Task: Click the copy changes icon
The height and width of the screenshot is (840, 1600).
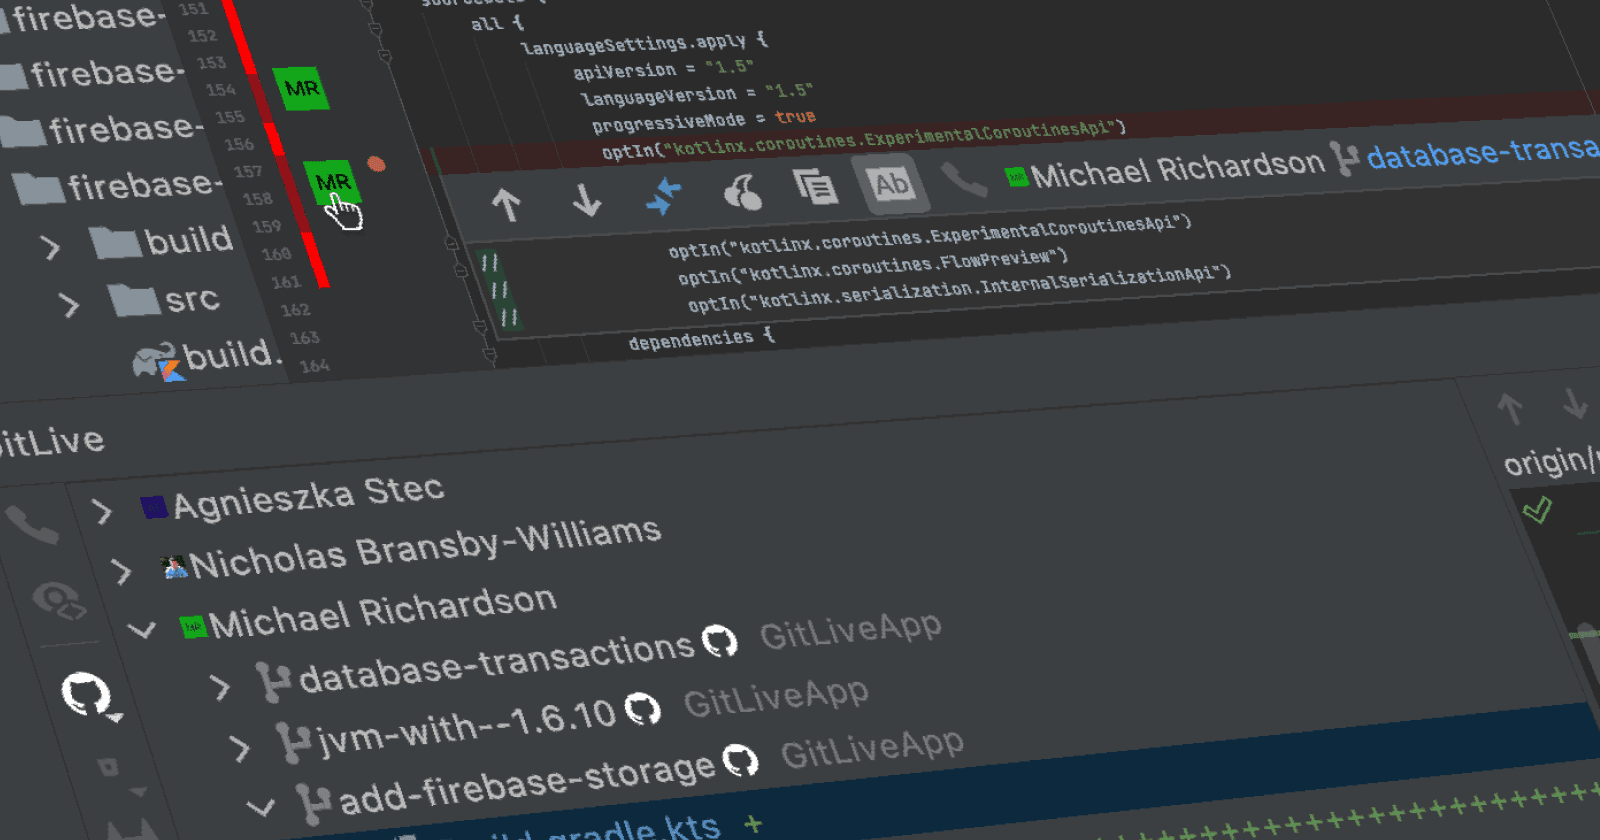Action: [815, 187]
